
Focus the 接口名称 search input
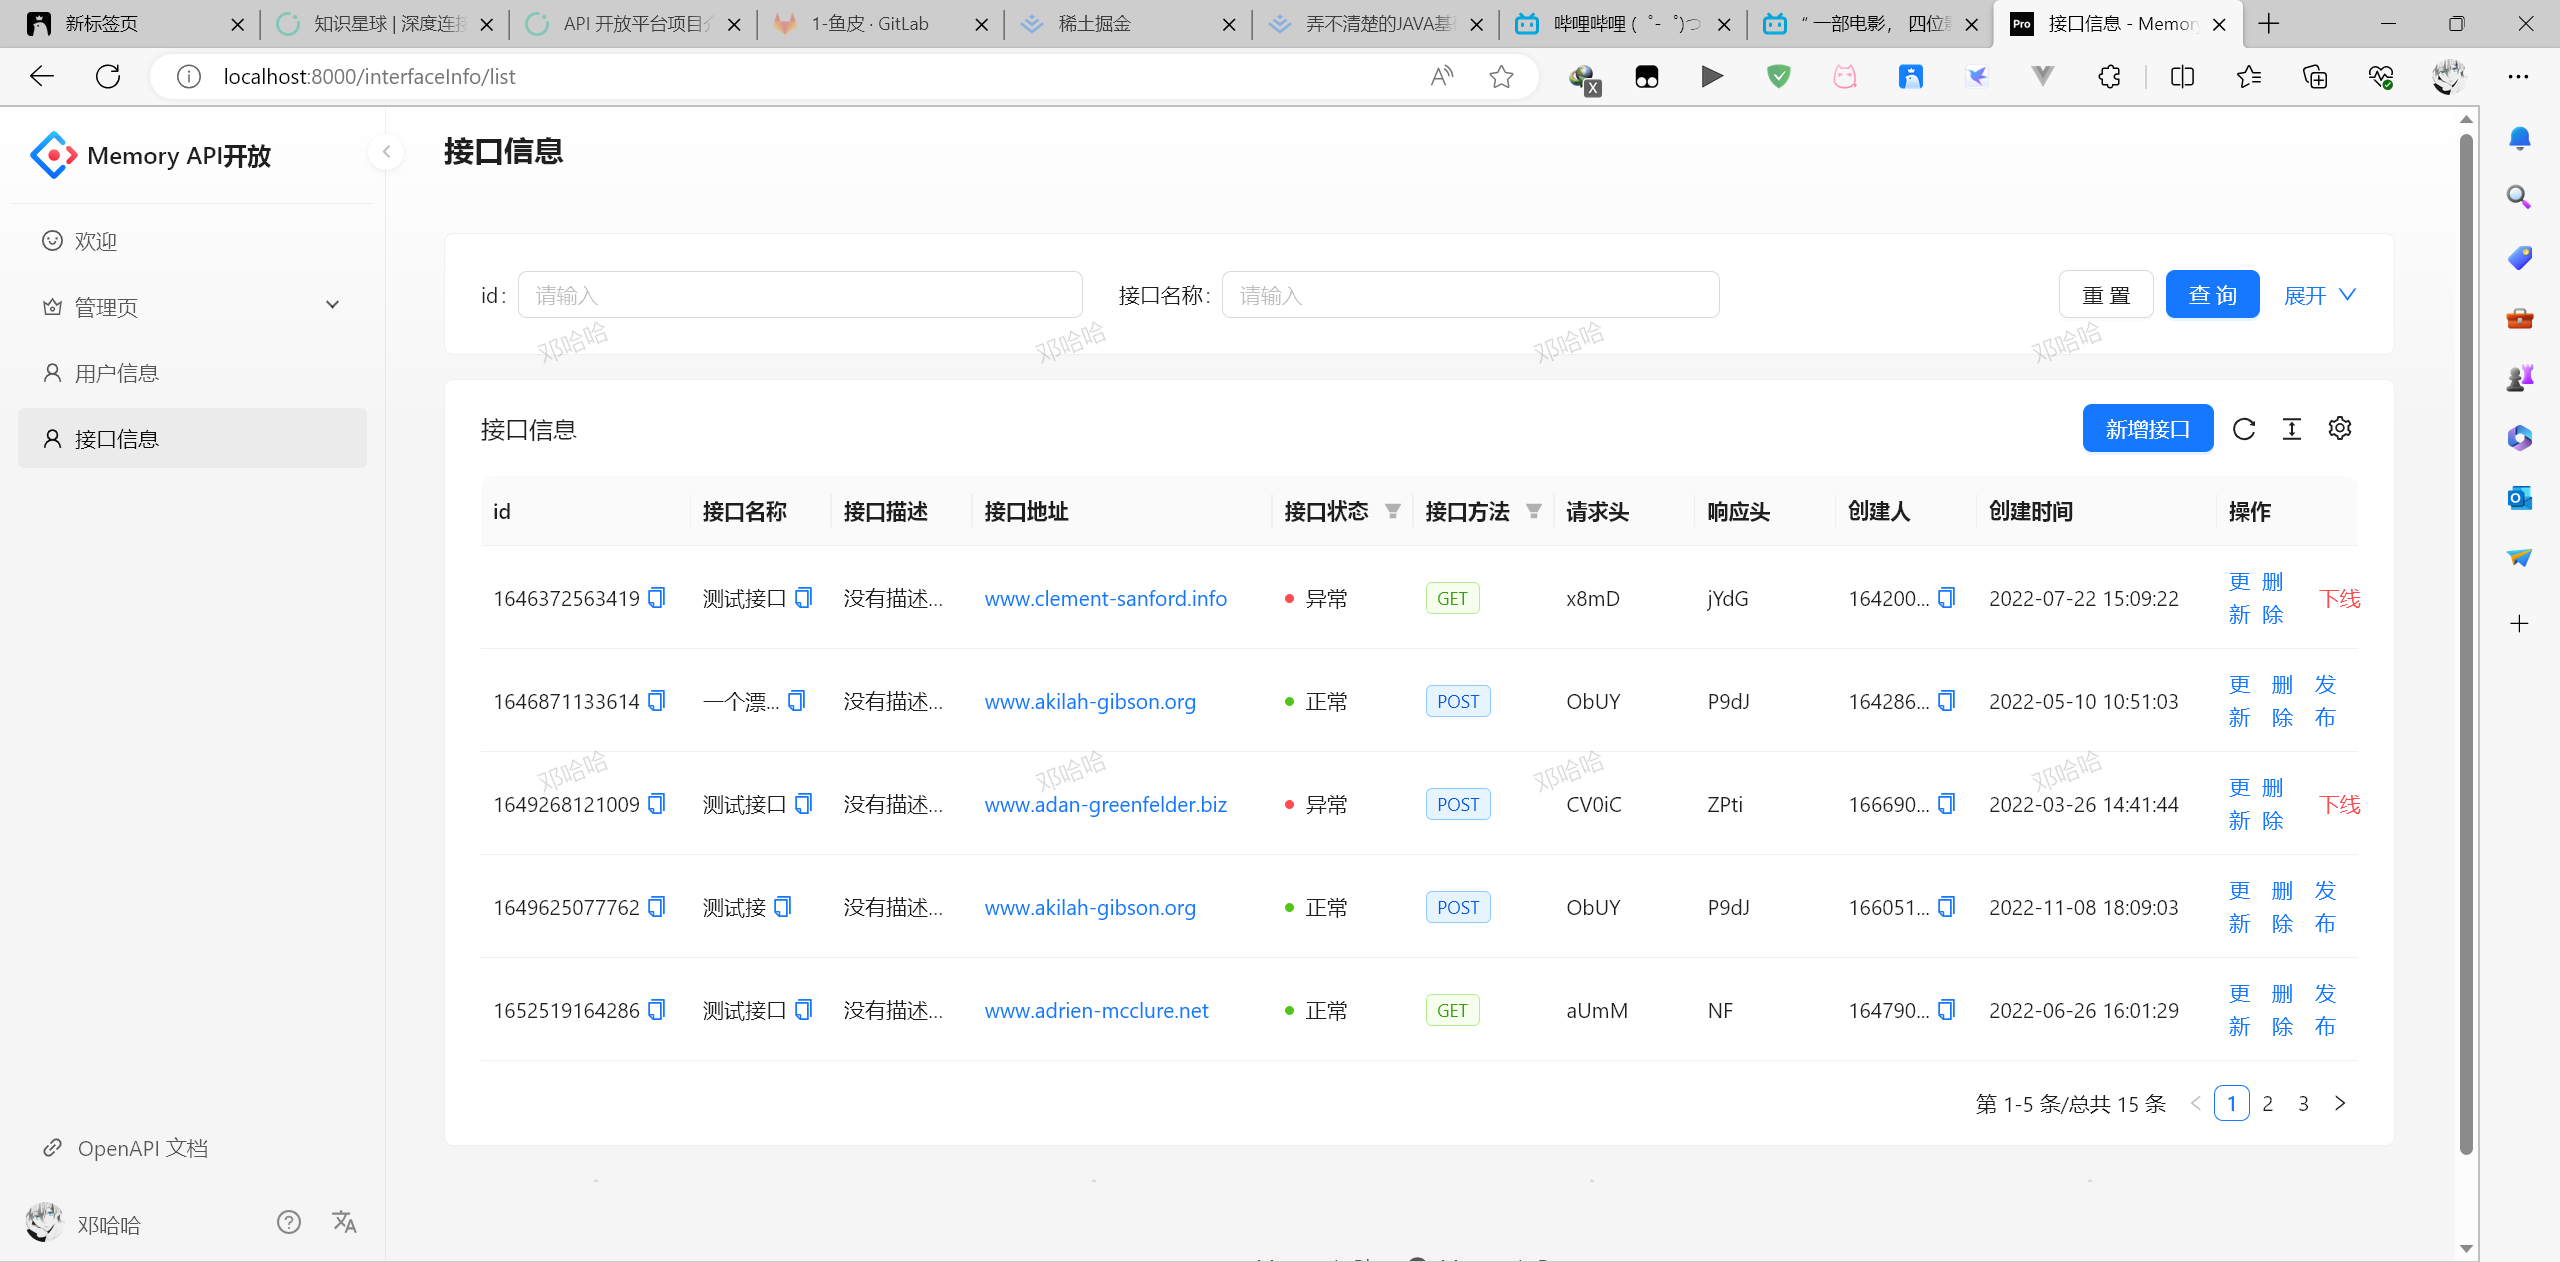point(1470,295)
